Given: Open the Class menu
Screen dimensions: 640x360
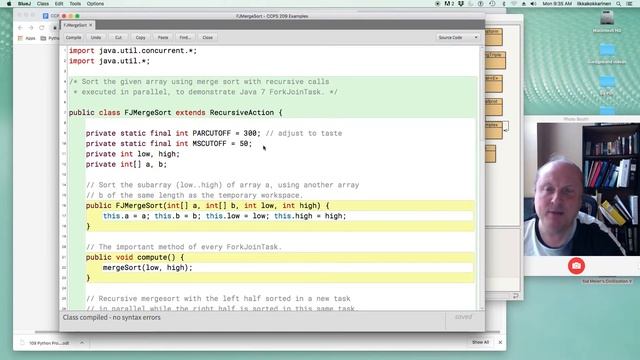Looking at the screenshot, I should [42, 4].
